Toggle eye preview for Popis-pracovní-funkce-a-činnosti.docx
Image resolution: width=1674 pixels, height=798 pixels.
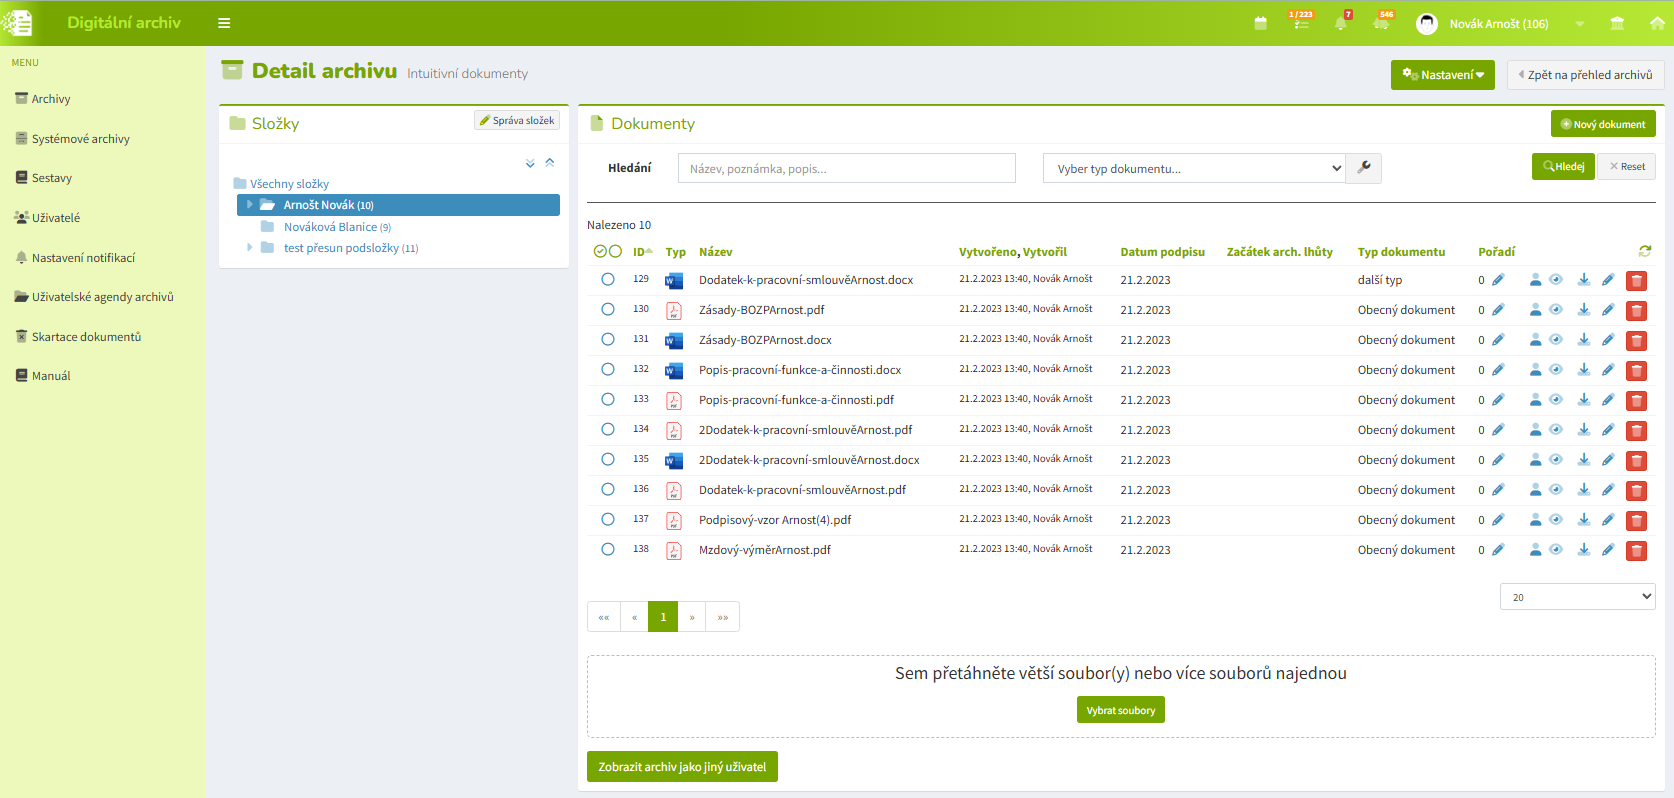pyautogui.click(x=1556, y=370)
